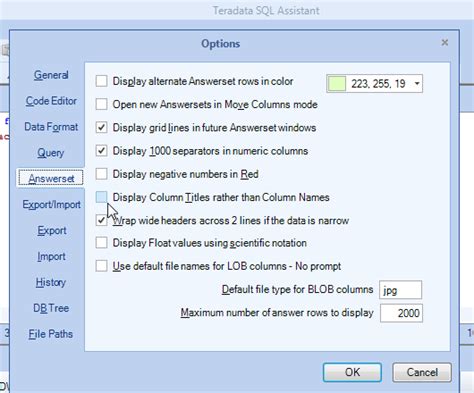The height and width of the screenshot is (393, 474).
Task: Enable alternate Answerset rows in color
Action: click(101, 81)
